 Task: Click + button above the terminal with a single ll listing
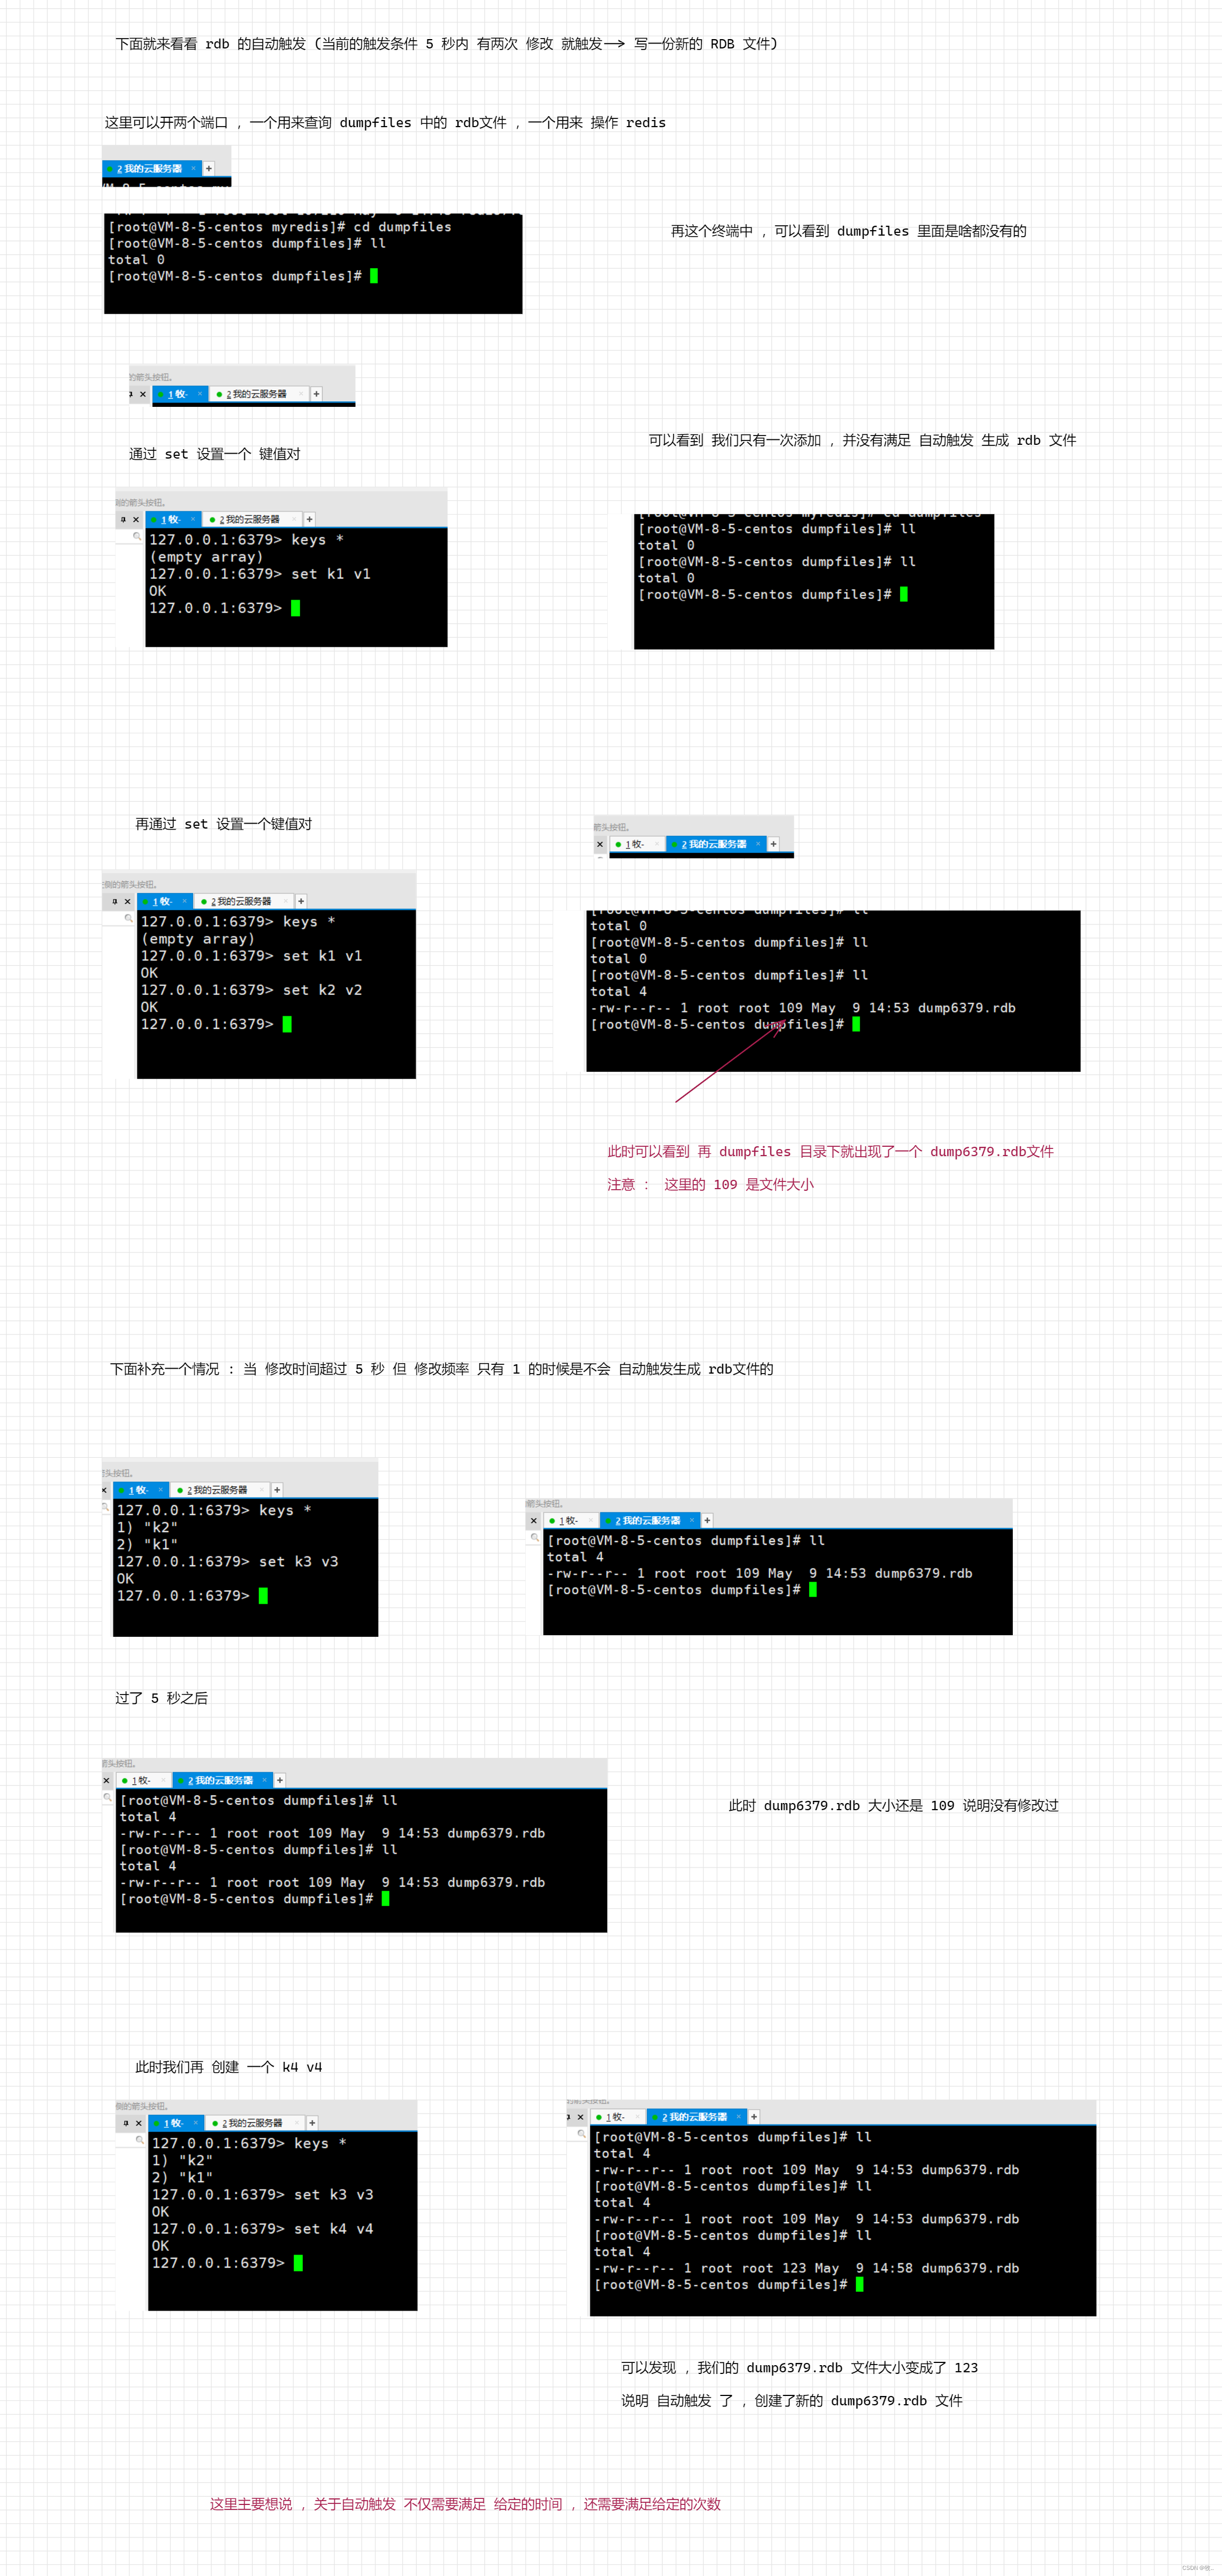[707, 1520]
